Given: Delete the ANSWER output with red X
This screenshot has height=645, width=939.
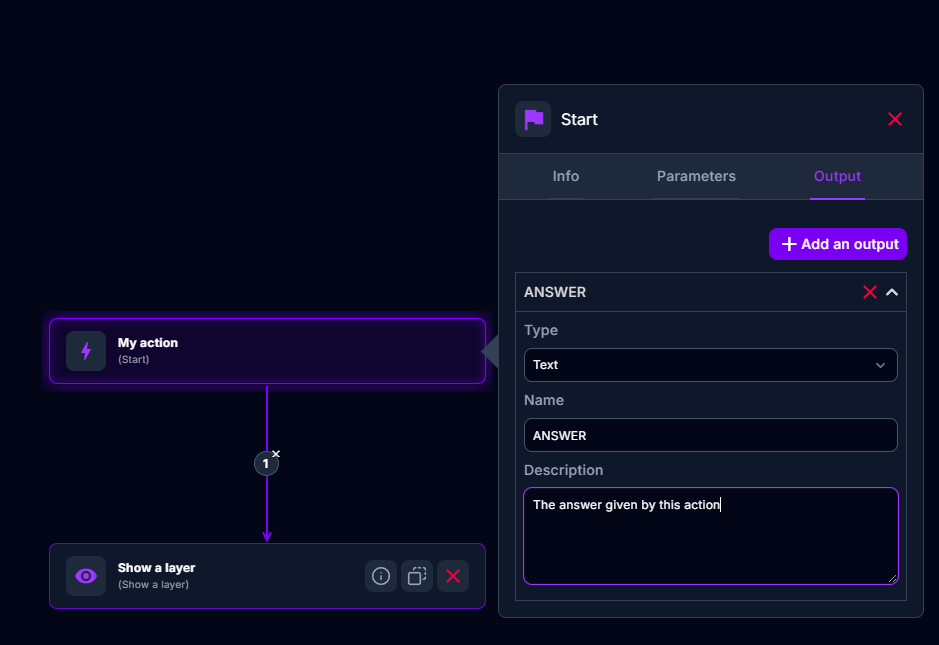Looking at the screenshot, I should coord(869,292).
